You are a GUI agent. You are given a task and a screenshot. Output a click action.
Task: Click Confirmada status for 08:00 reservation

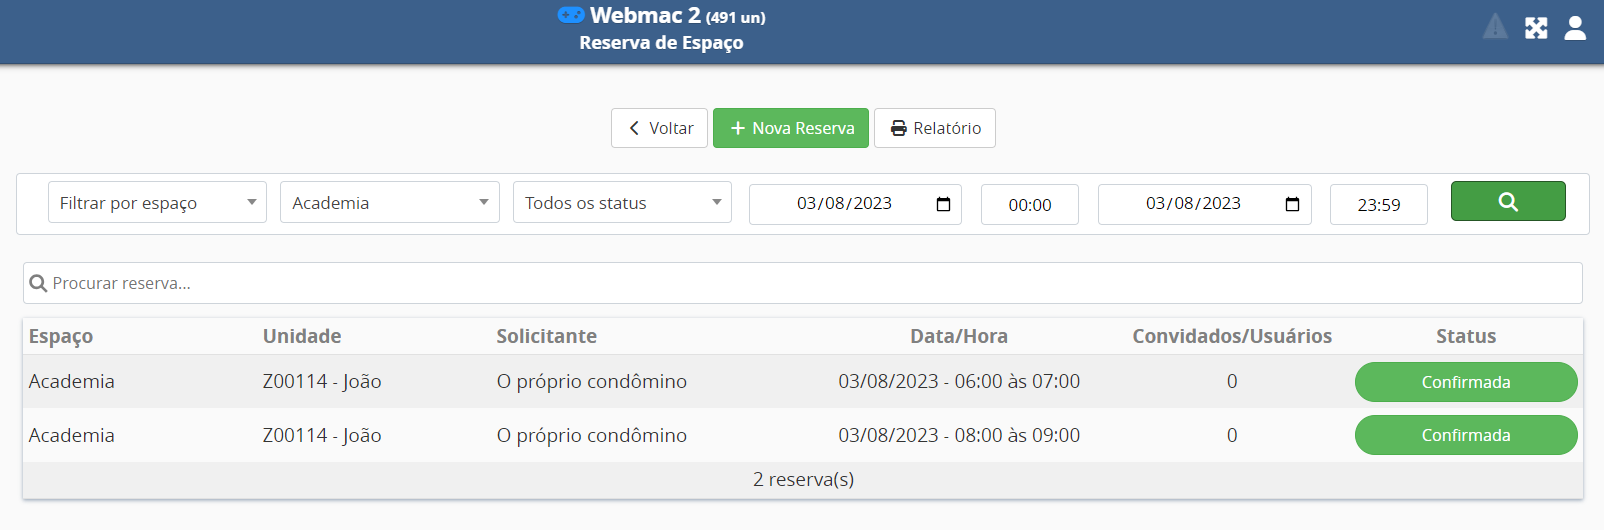(1465, 435)
